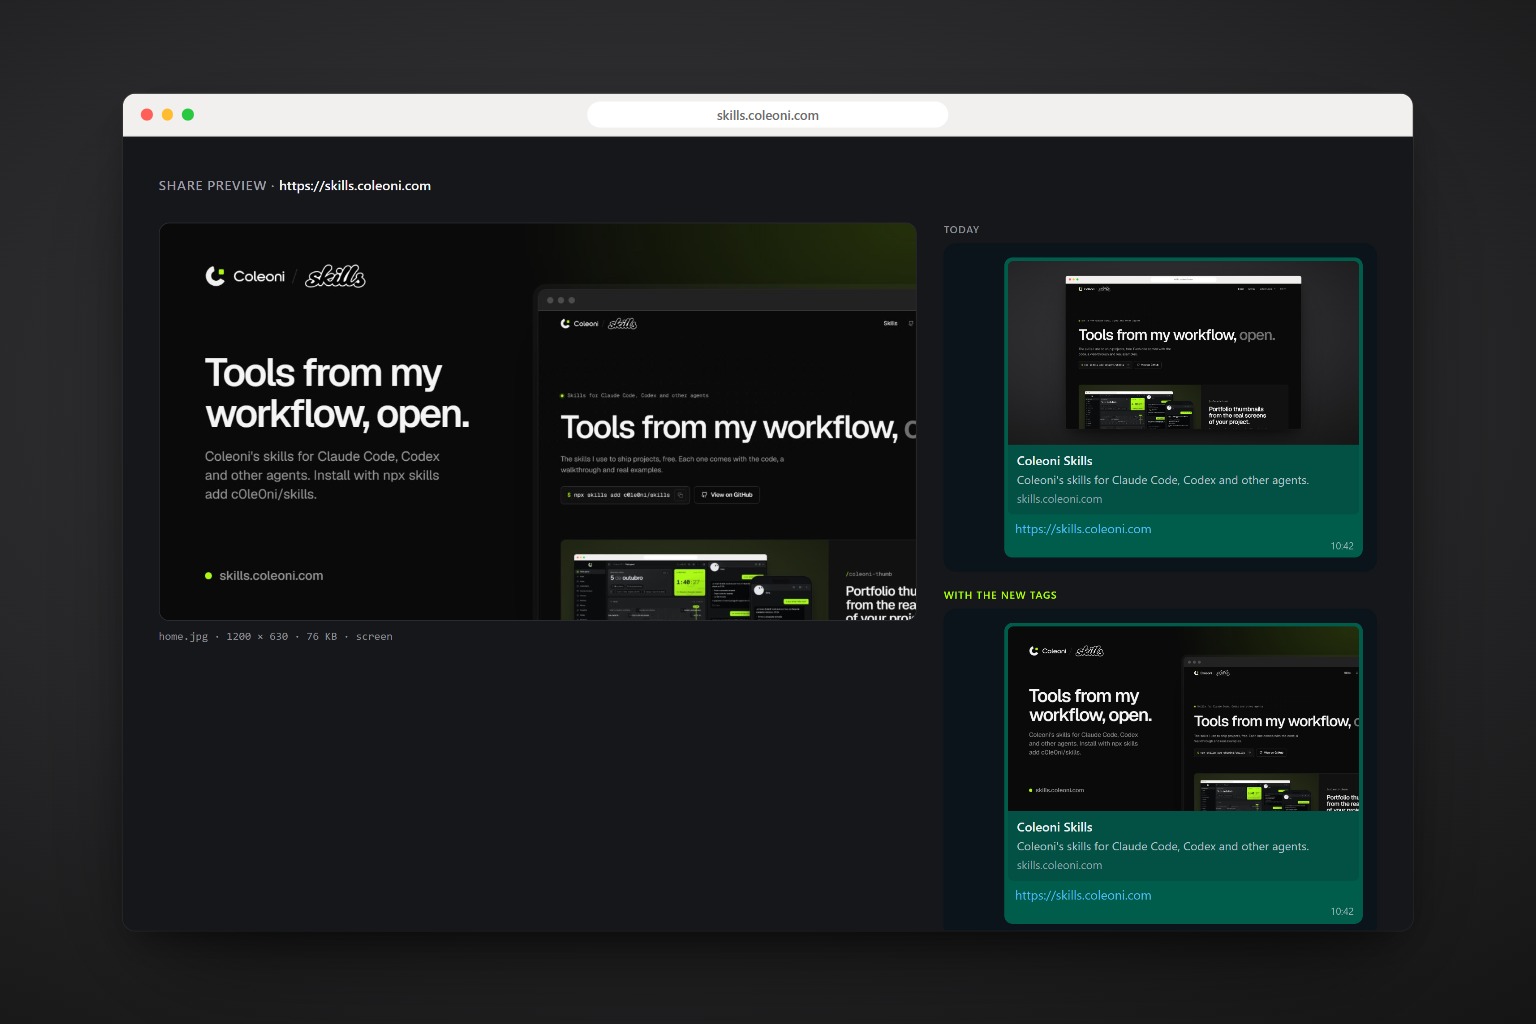Click the copy icon beside the npx skills command
The height and width of the screenshot is (1024, 1536).
pyautogui.click(x=680, y=495)
